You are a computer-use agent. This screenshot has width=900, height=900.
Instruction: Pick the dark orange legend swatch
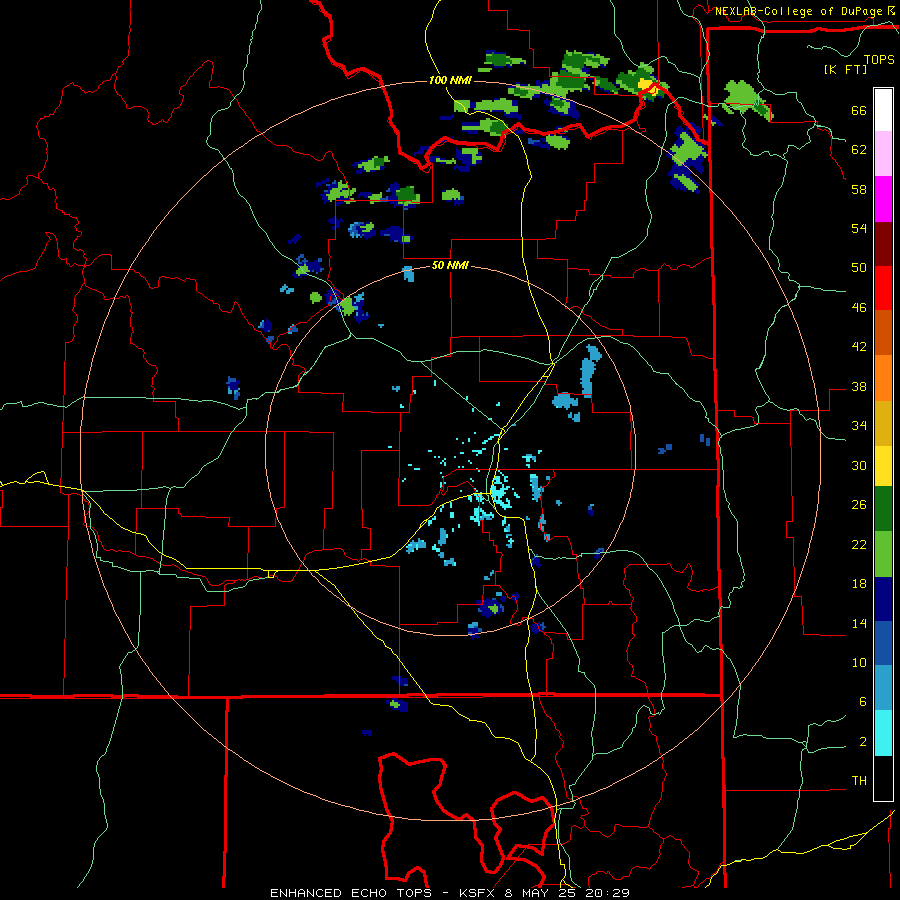pyautogui.click(x=883, y=332)
